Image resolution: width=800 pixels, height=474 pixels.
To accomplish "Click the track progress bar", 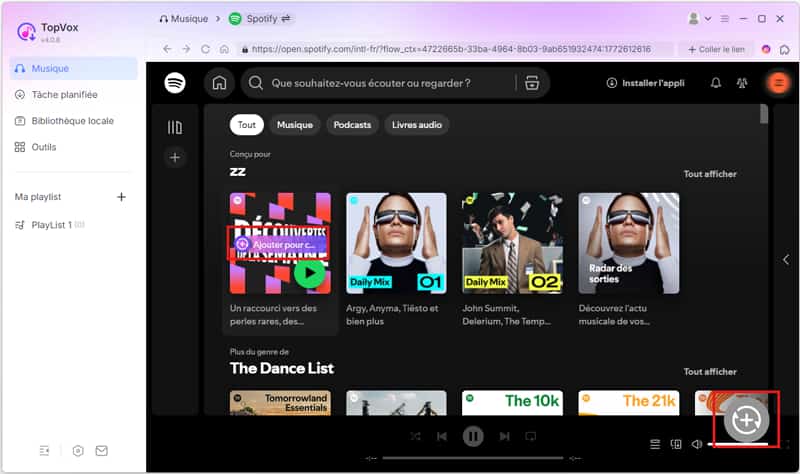I will click(473, 458).
